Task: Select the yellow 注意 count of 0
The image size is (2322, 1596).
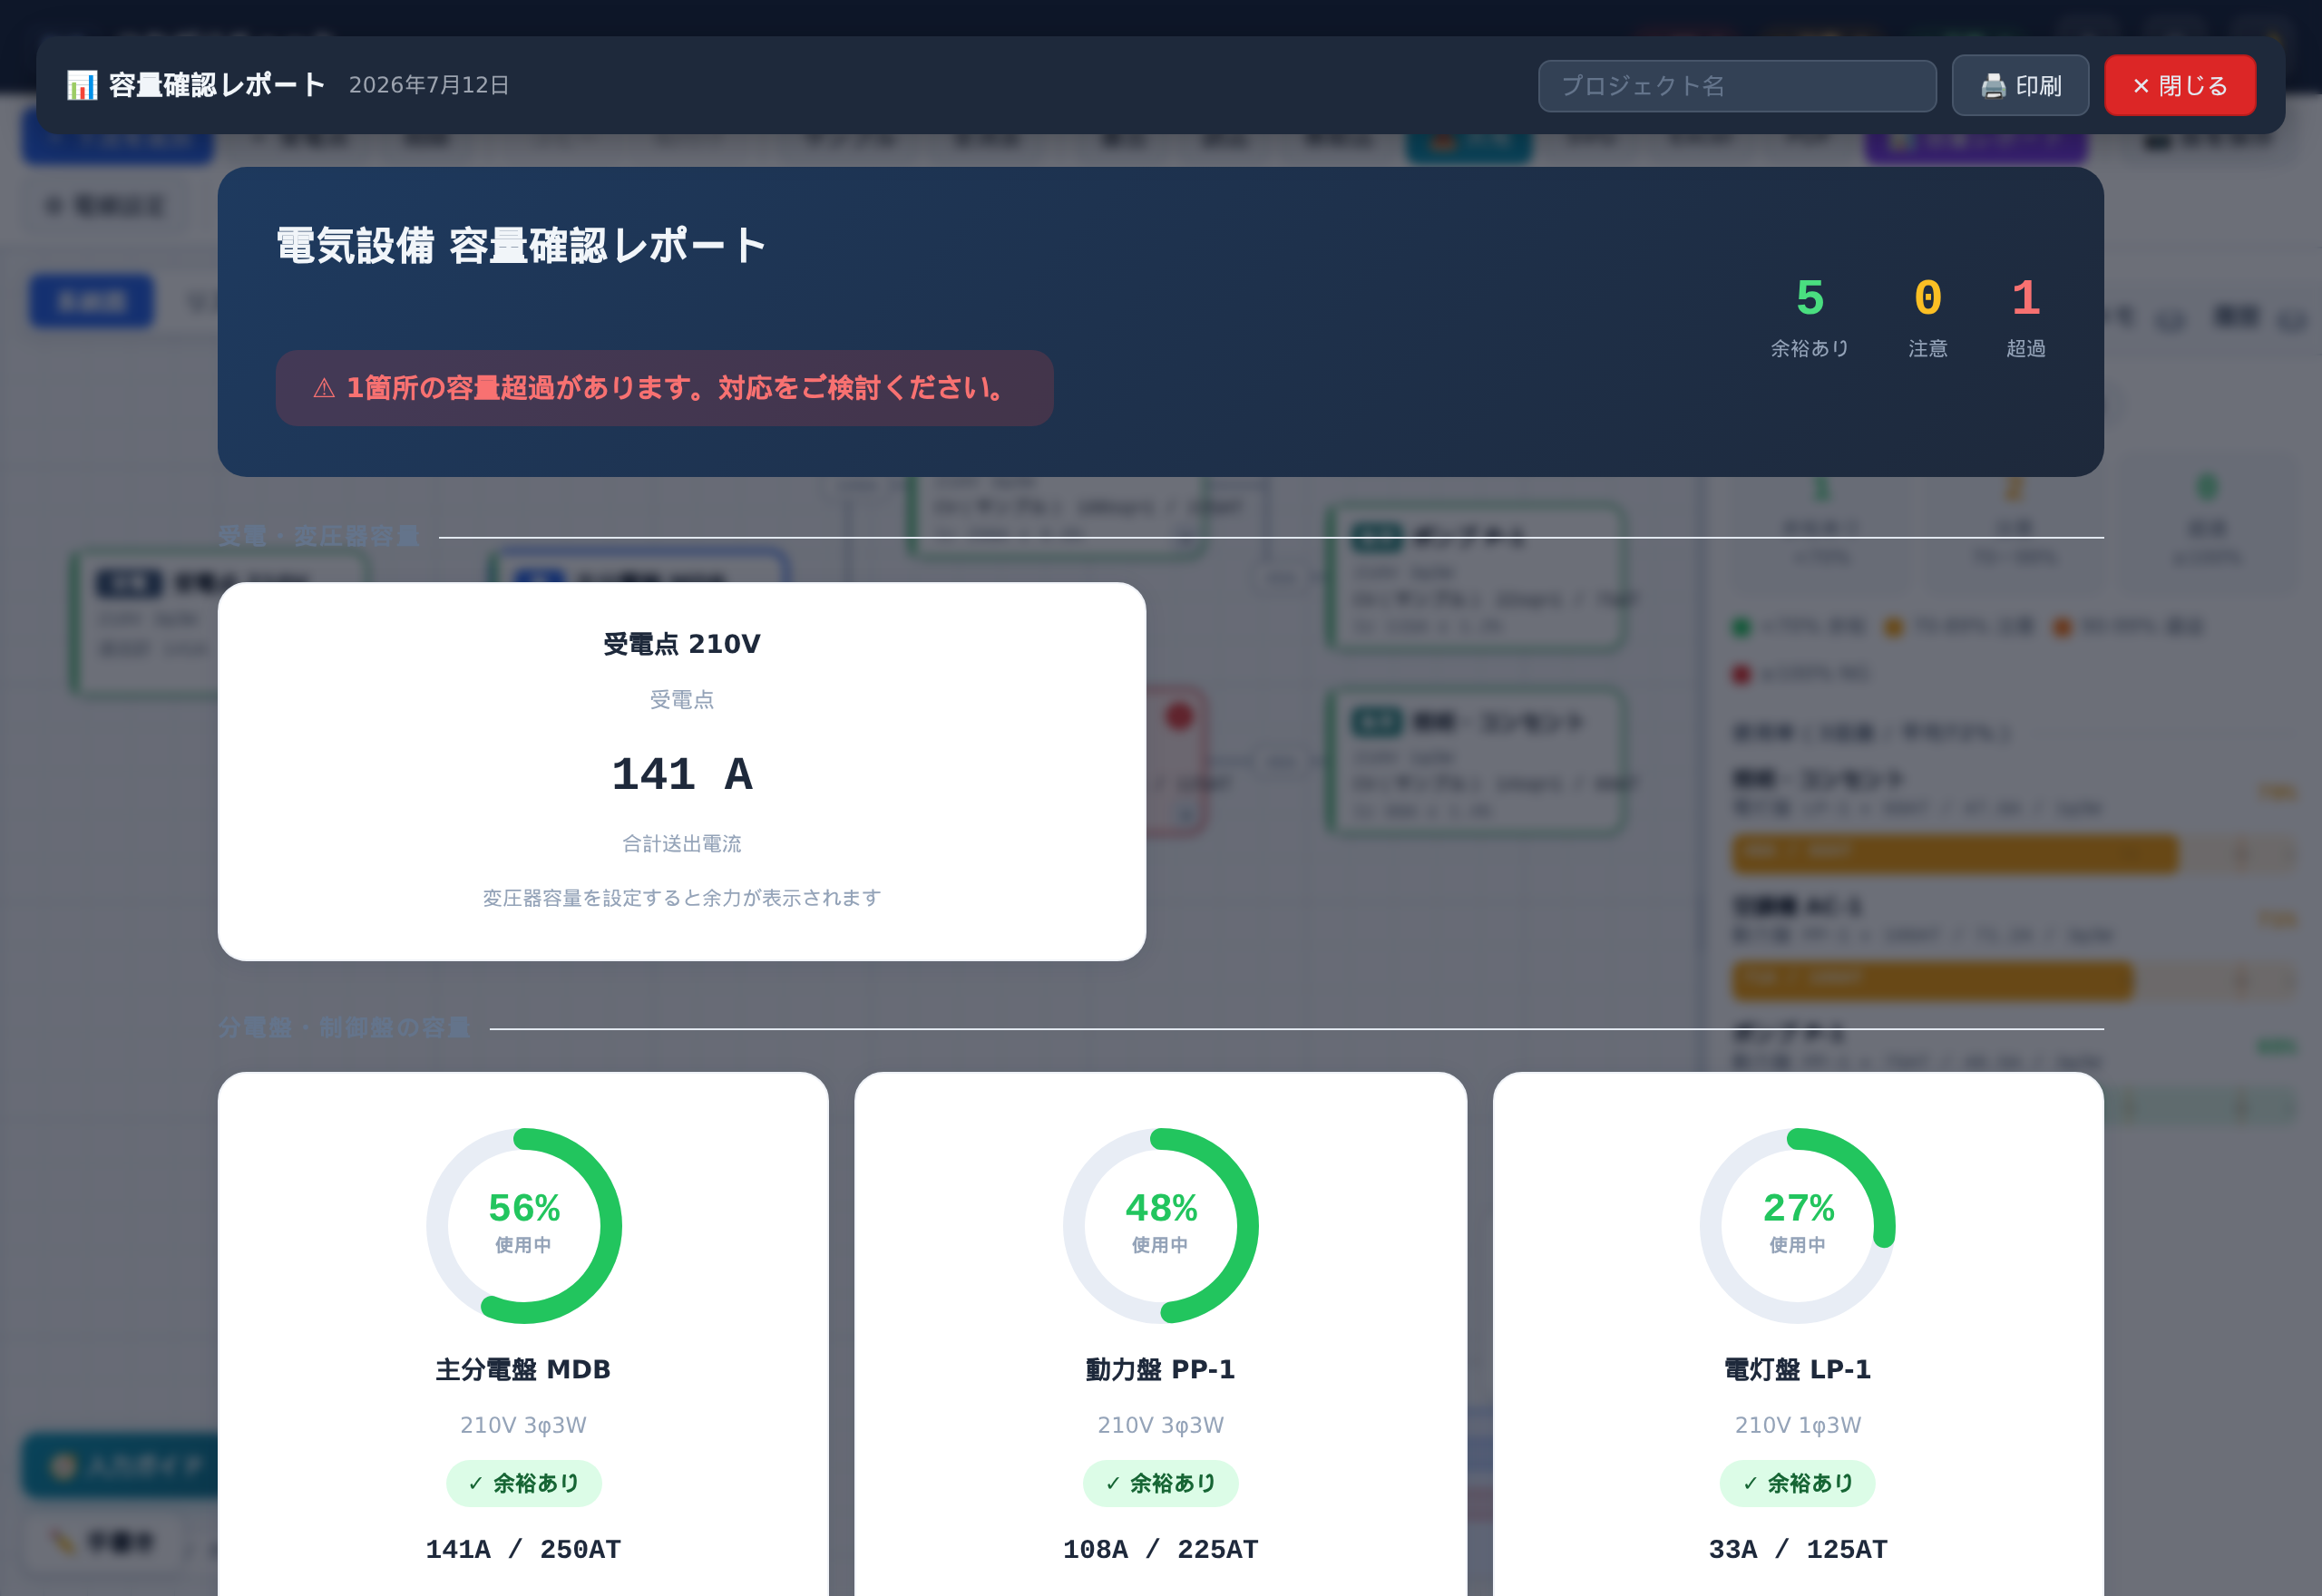Action: pos(1927,299)
